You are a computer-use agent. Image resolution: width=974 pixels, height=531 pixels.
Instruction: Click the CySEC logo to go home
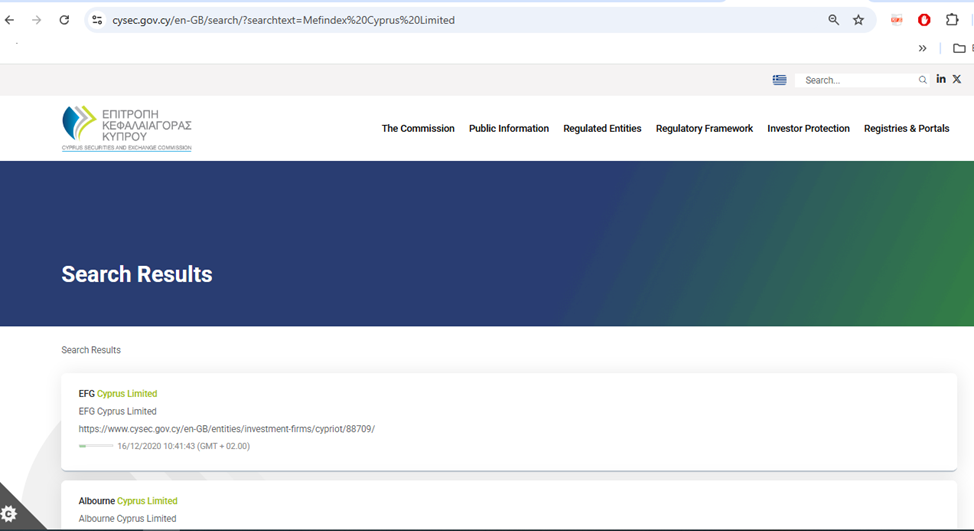click(127, 128)
